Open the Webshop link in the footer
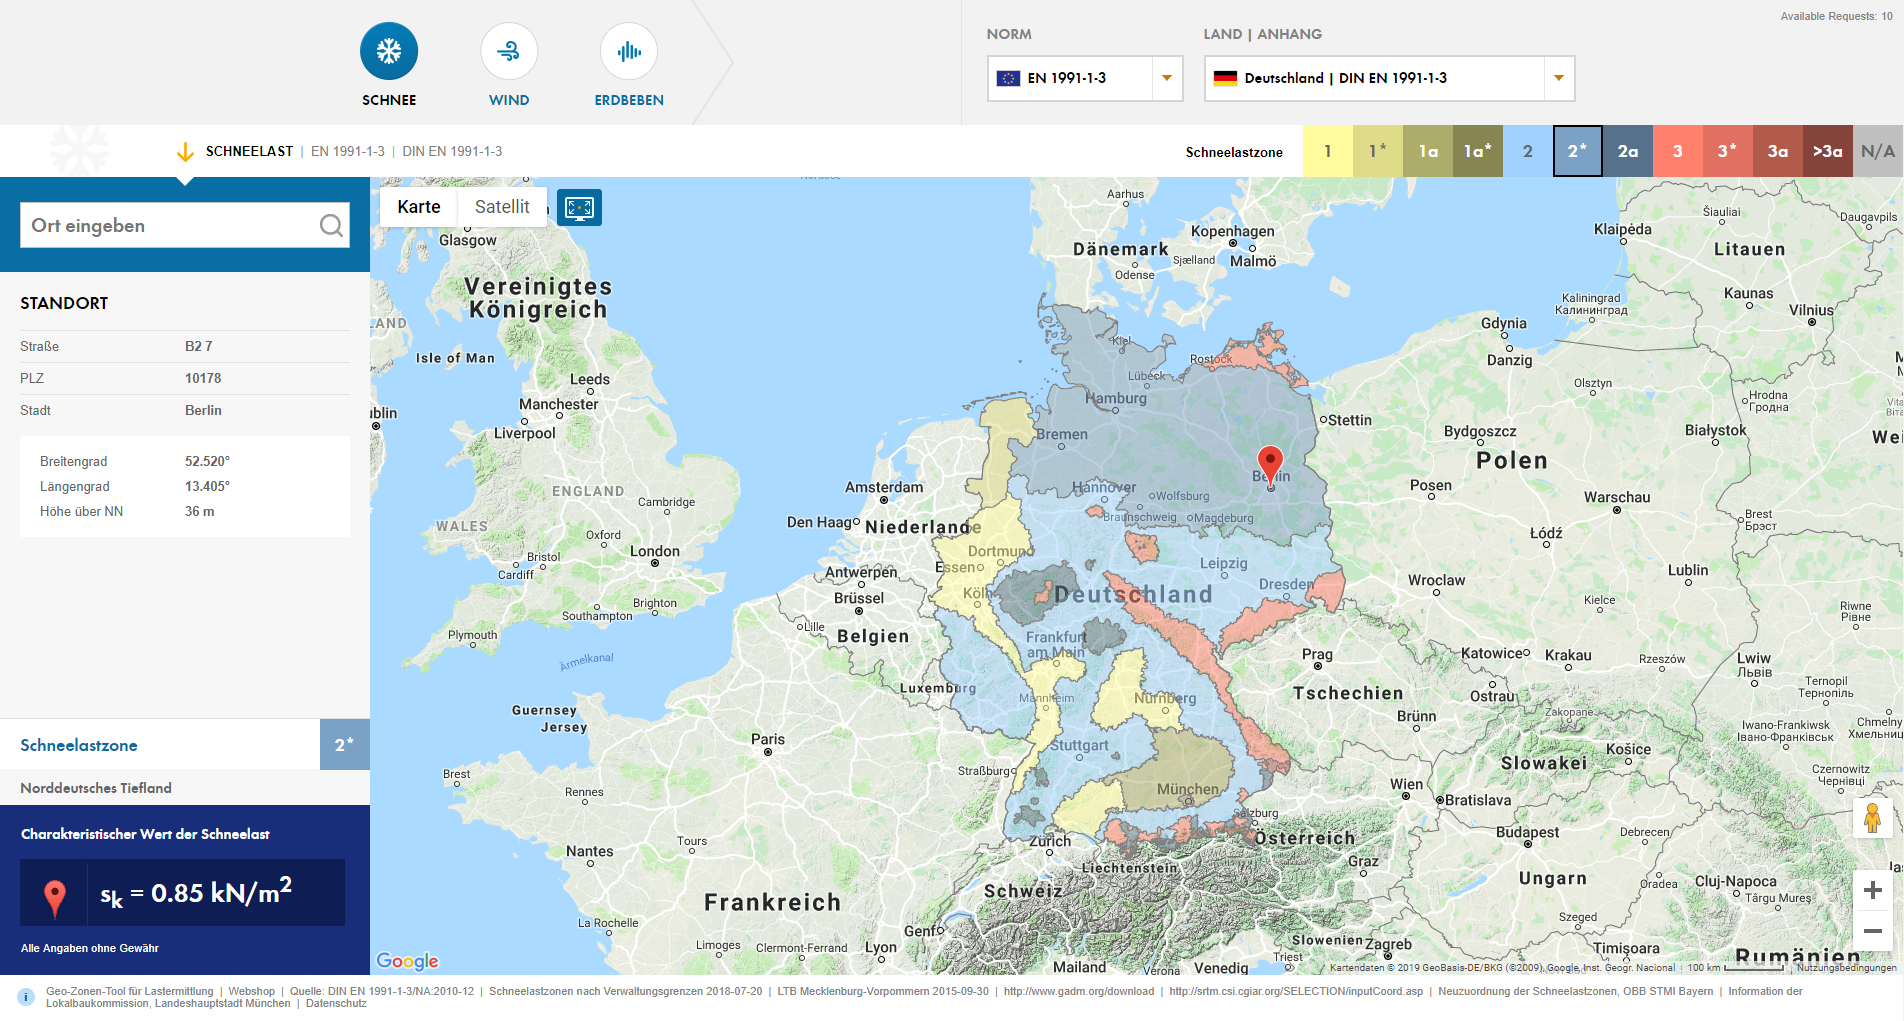Viewport: 1904px width, 1021px height. 251,991
